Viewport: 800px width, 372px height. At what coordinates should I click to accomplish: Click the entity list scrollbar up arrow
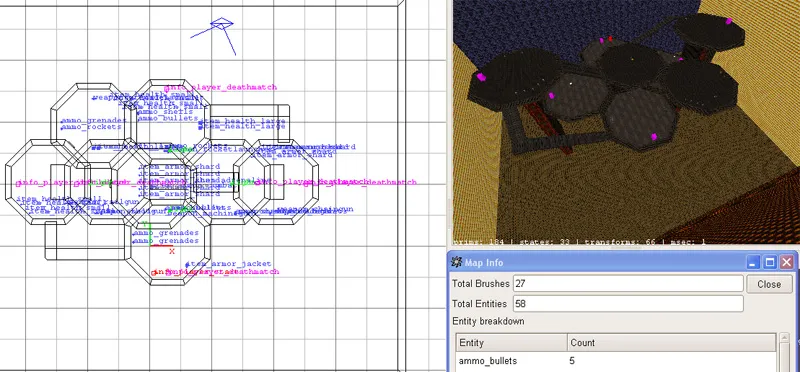click(785, 340)
